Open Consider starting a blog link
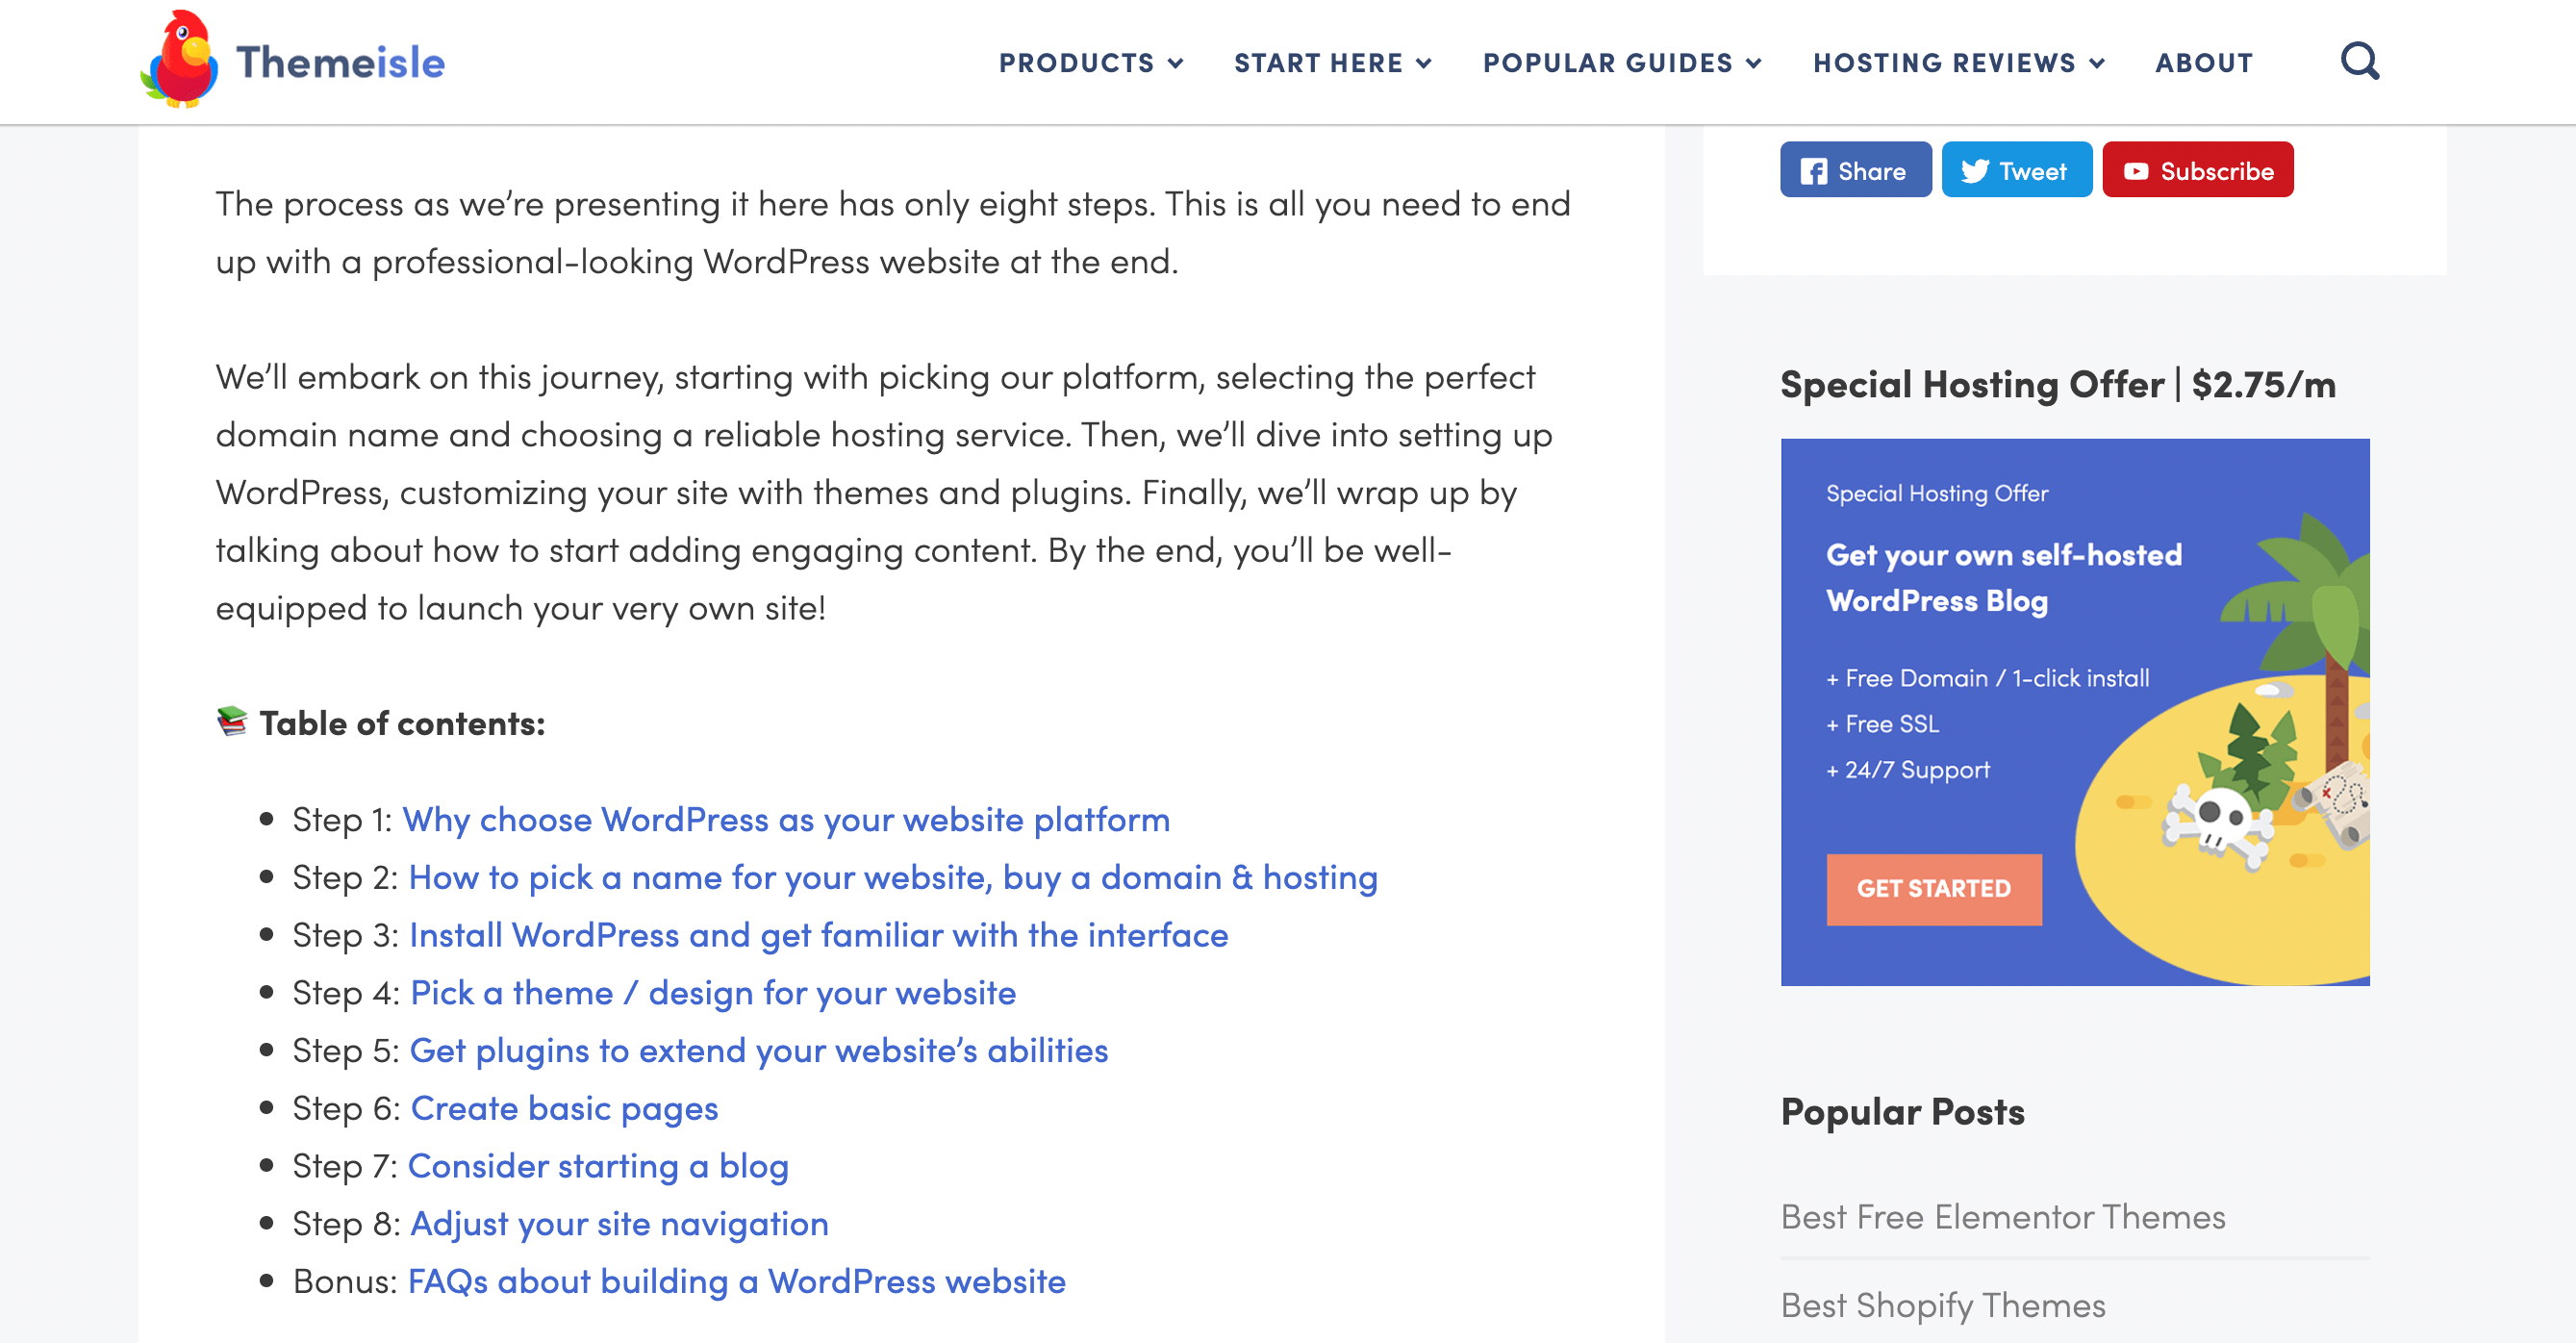2576x1343 pixels. tap(598, 1165)
